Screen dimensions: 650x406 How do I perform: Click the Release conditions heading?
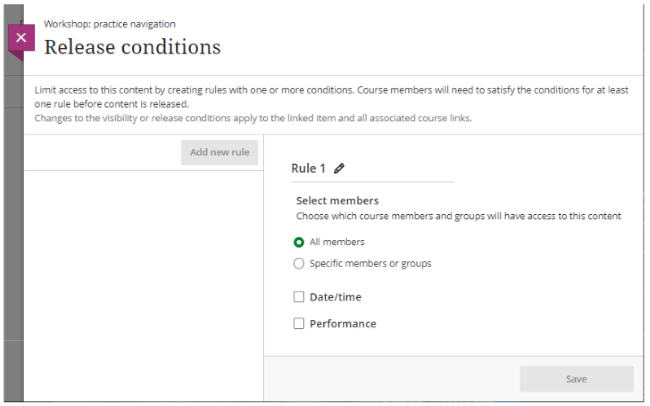coord(132,47)
